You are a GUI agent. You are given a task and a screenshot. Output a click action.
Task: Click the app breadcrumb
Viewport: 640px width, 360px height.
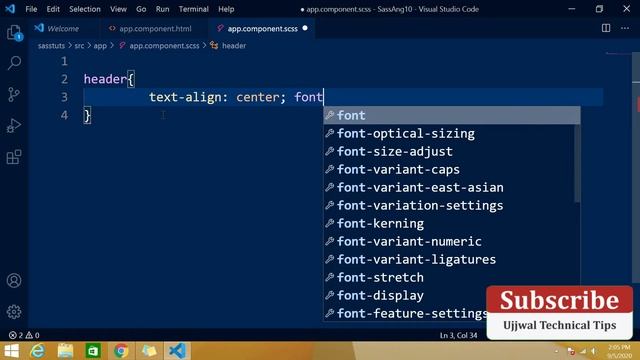click(x=100, y=46)
